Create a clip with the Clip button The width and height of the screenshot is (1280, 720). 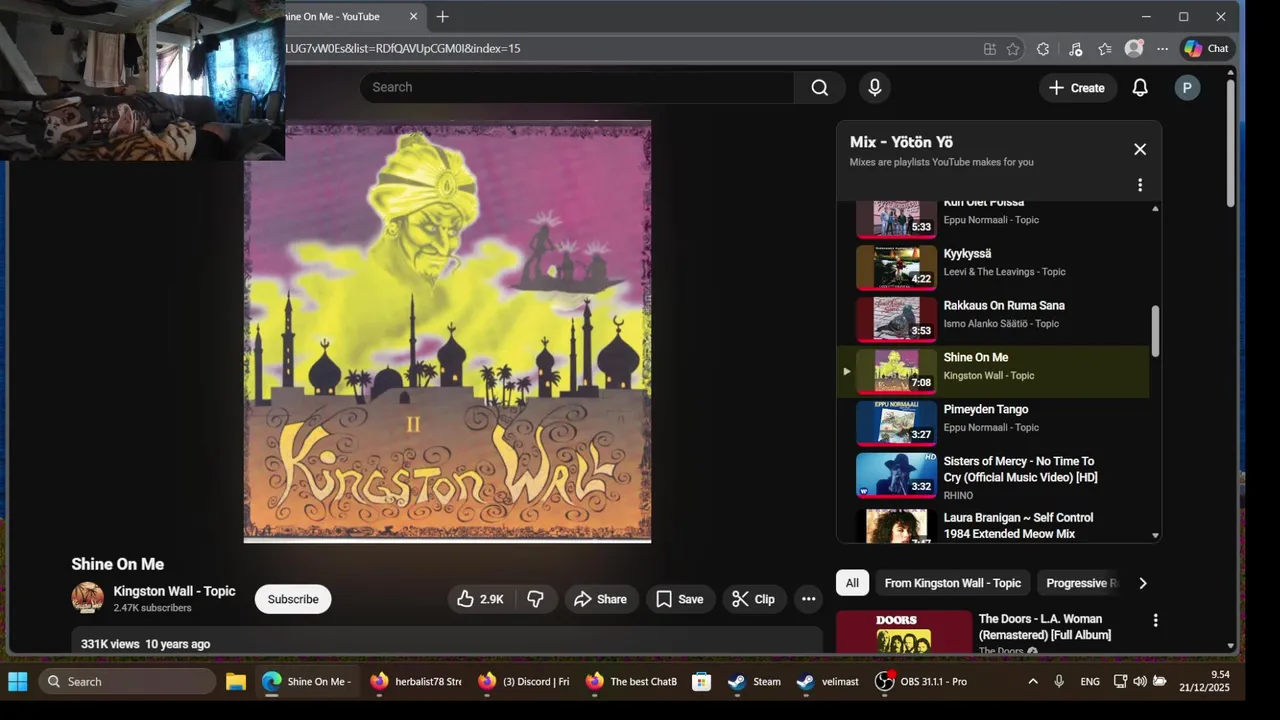point(753,599)
